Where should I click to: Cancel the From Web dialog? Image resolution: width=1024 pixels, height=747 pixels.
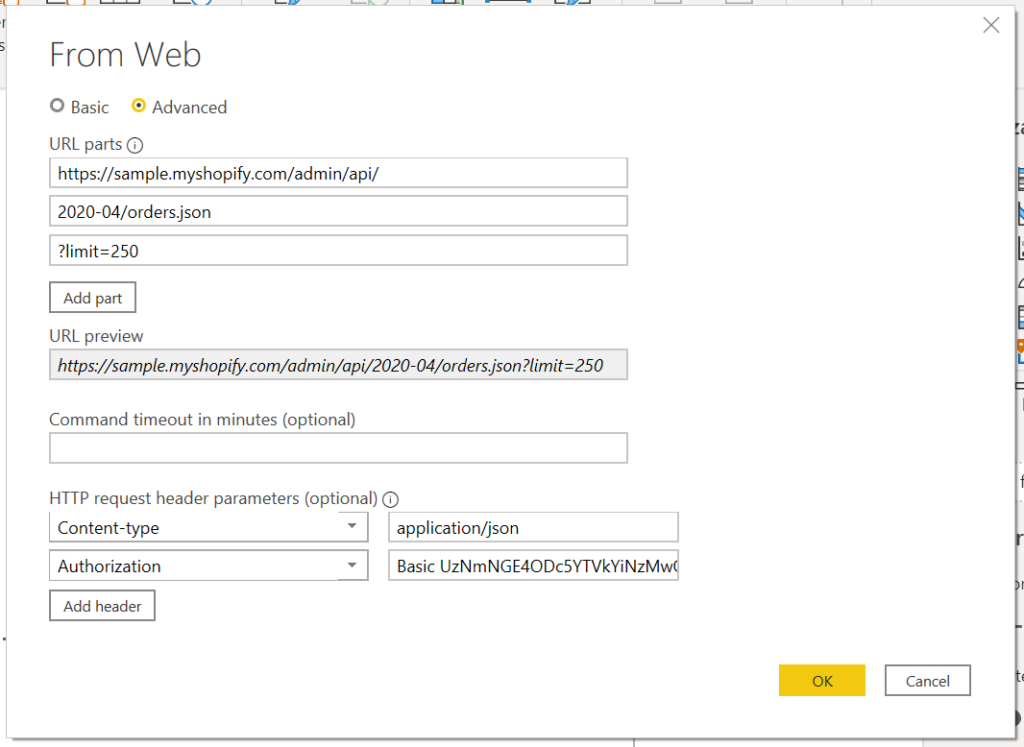(x=927, y=680)
